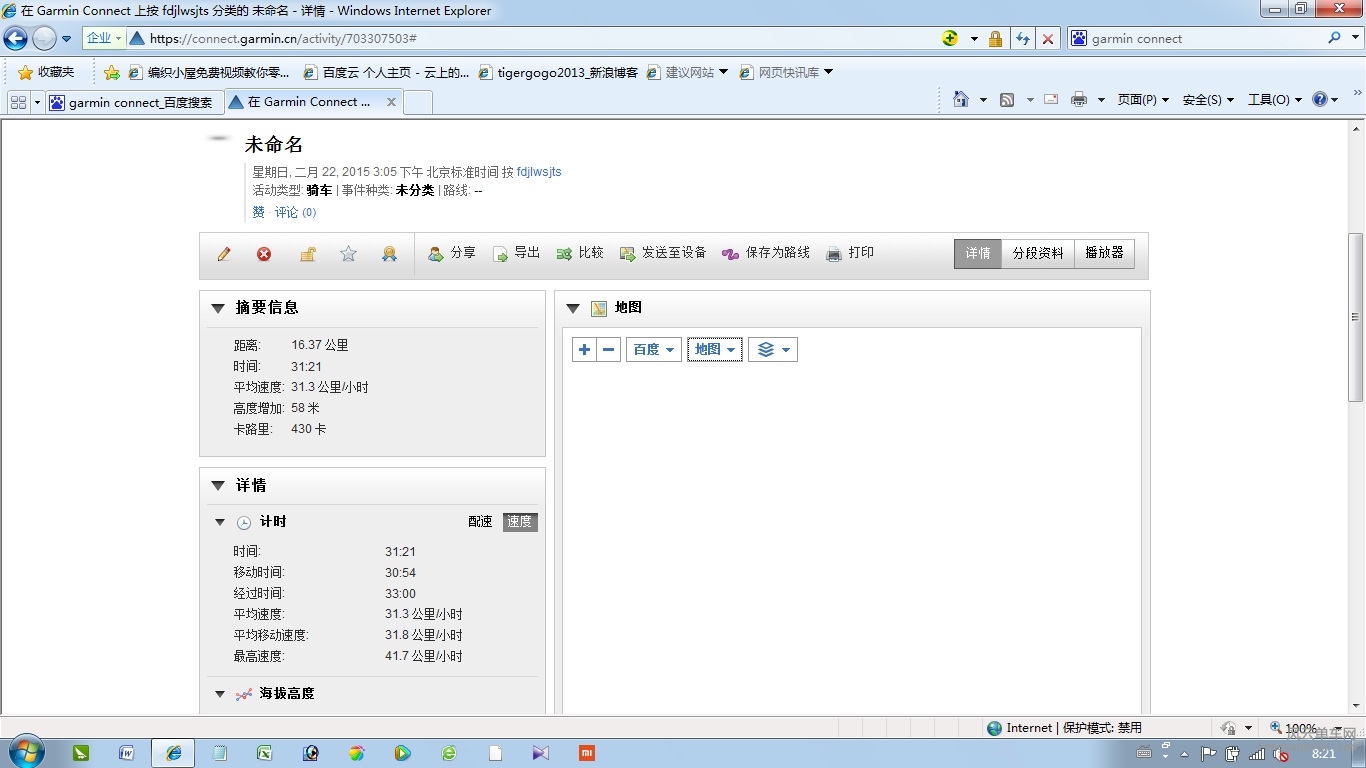This screenshot has height=768, width=1366.
Task: Select the pencil edit icon
Action: click(223, 253)
